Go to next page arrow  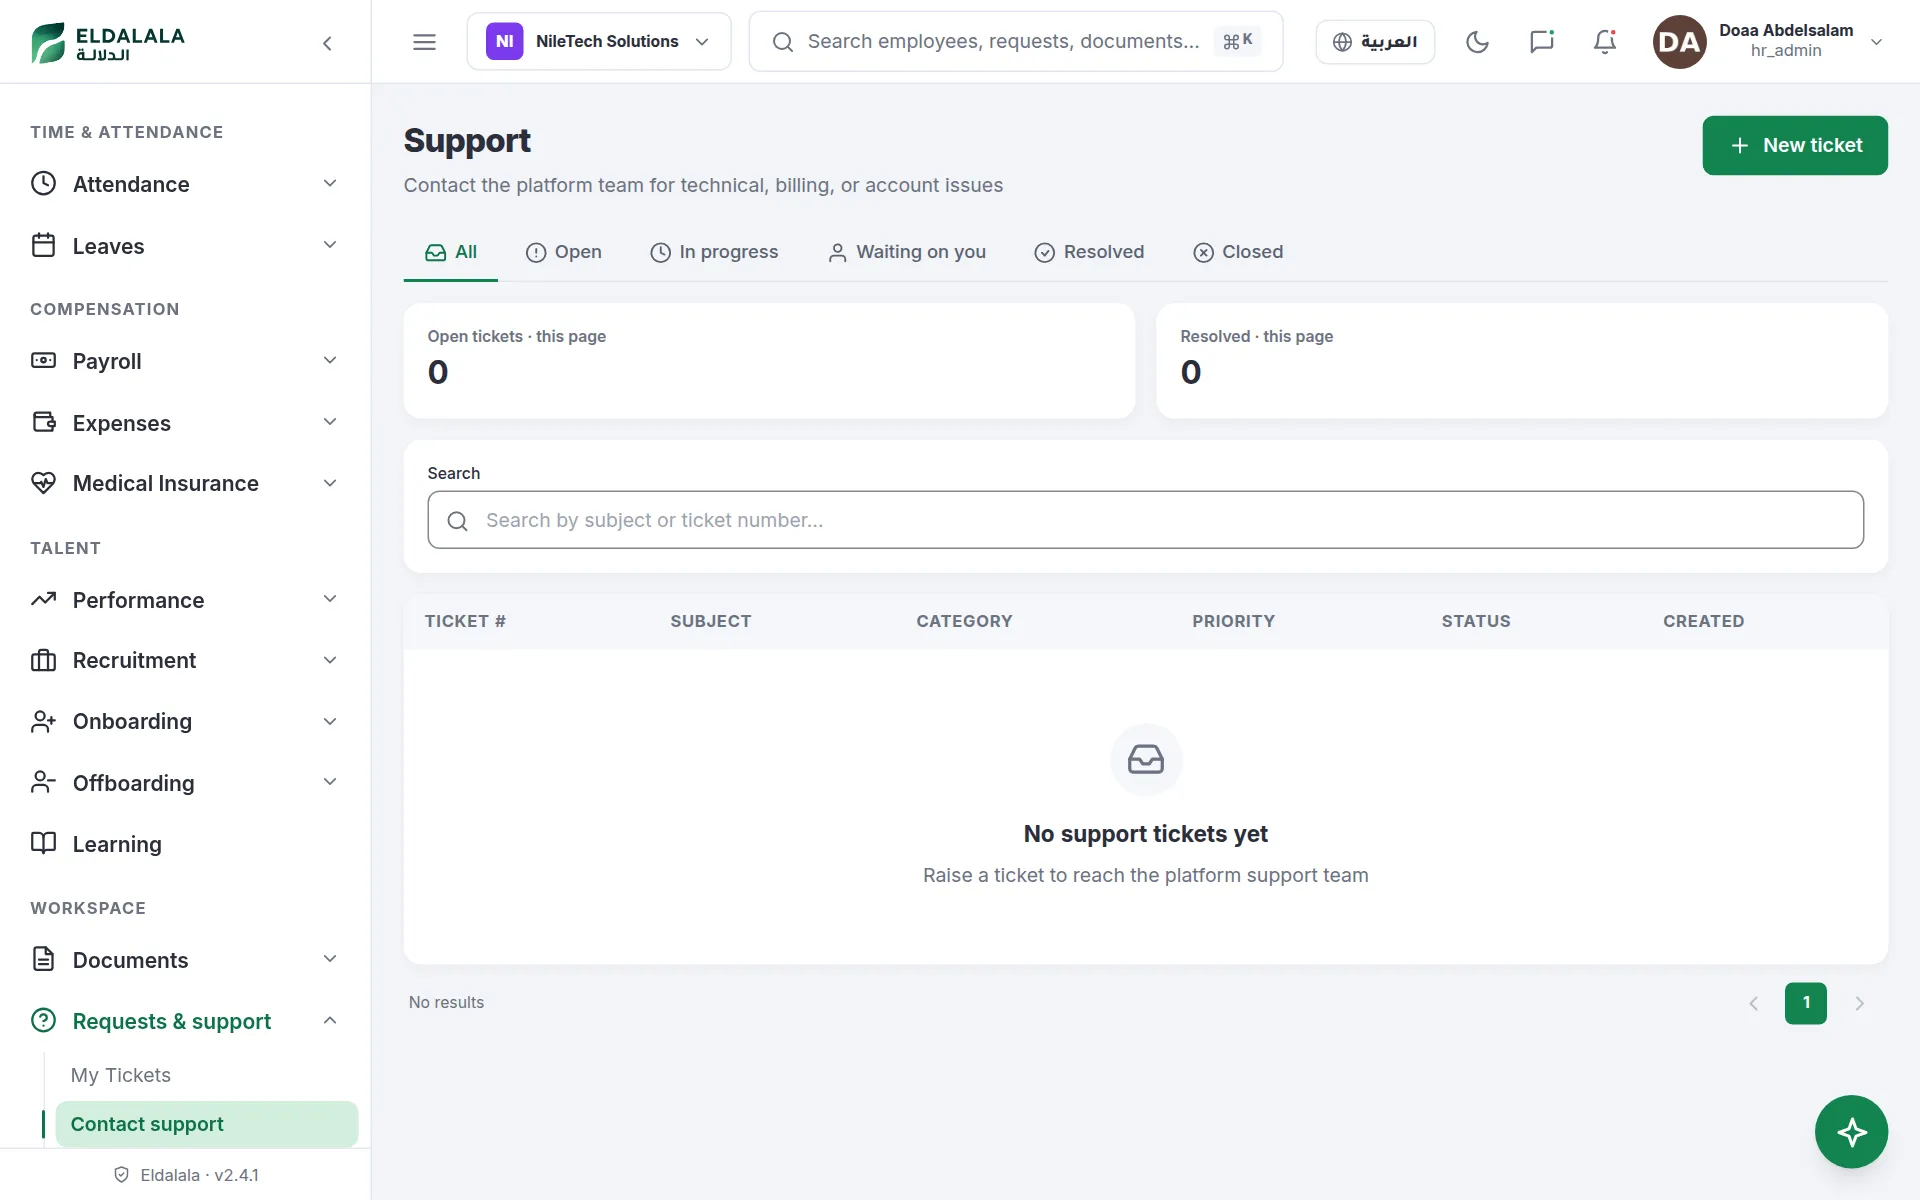(1859, 1003)
